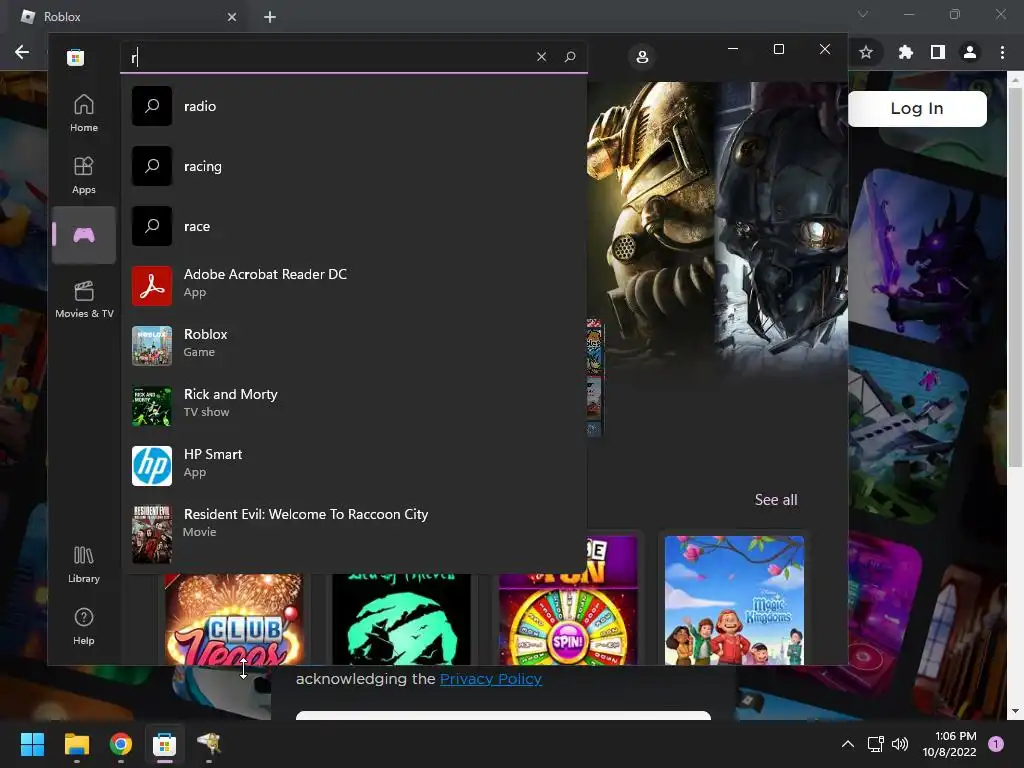Open the notification badge in tray
Viewport: 1024px width, 768px height.
996,744
